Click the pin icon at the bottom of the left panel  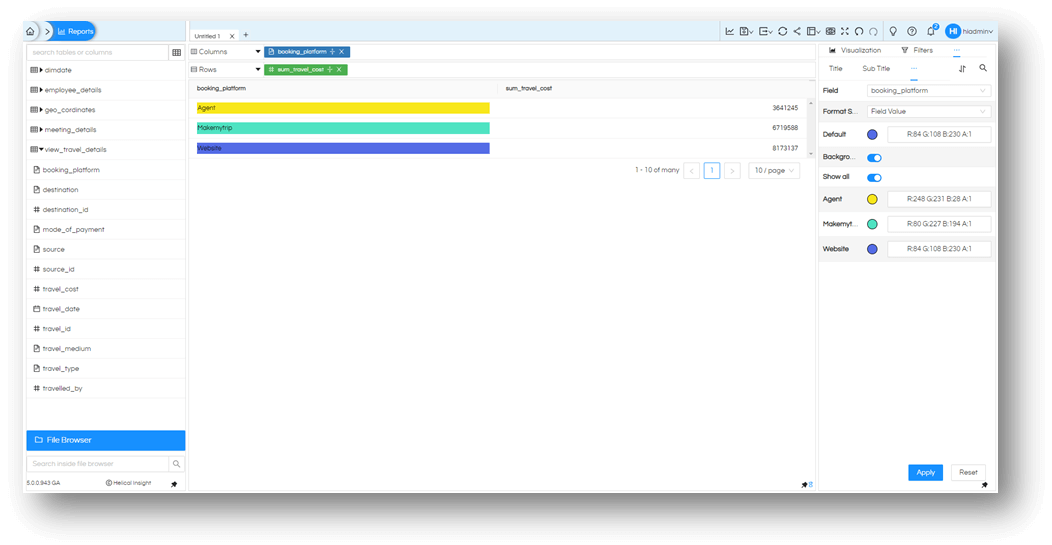174,485
